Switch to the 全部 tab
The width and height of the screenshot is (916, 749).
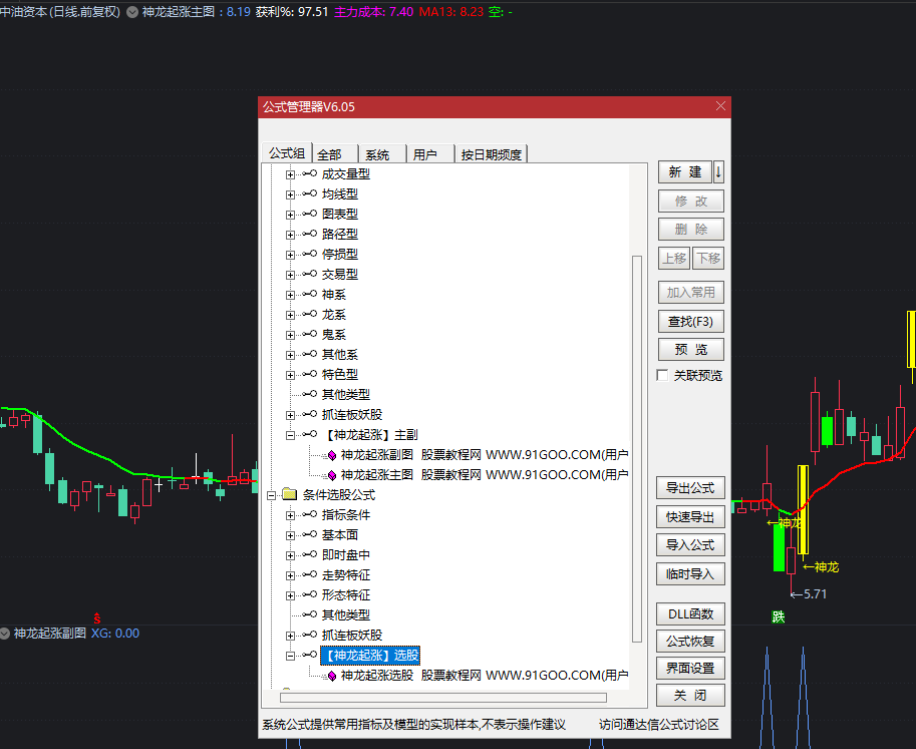click(x=329, y=154)
